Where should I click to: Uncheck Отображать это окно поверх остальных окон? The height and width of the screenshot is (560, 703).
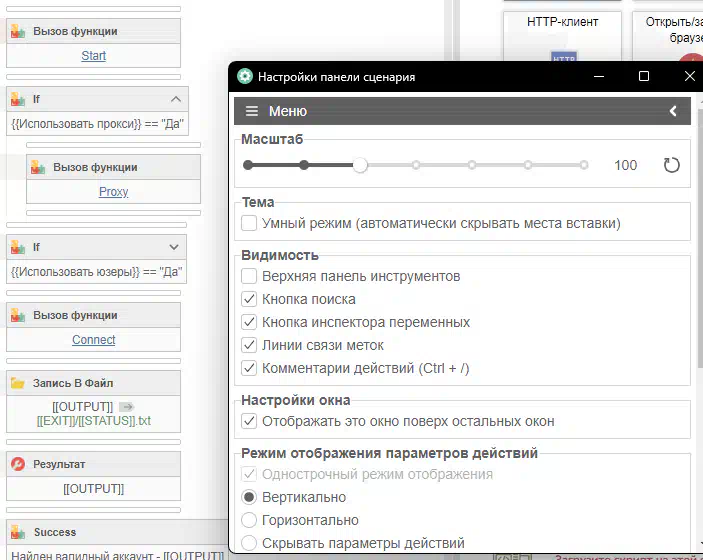coord(249,421)
